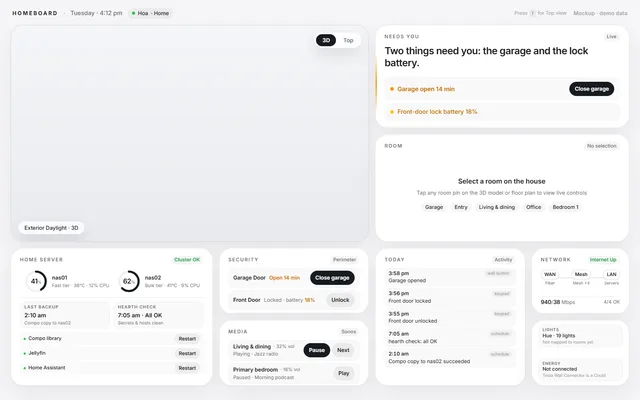Click the Mesh network node
This screenshot has width=640, height=400.
point(581,274)
